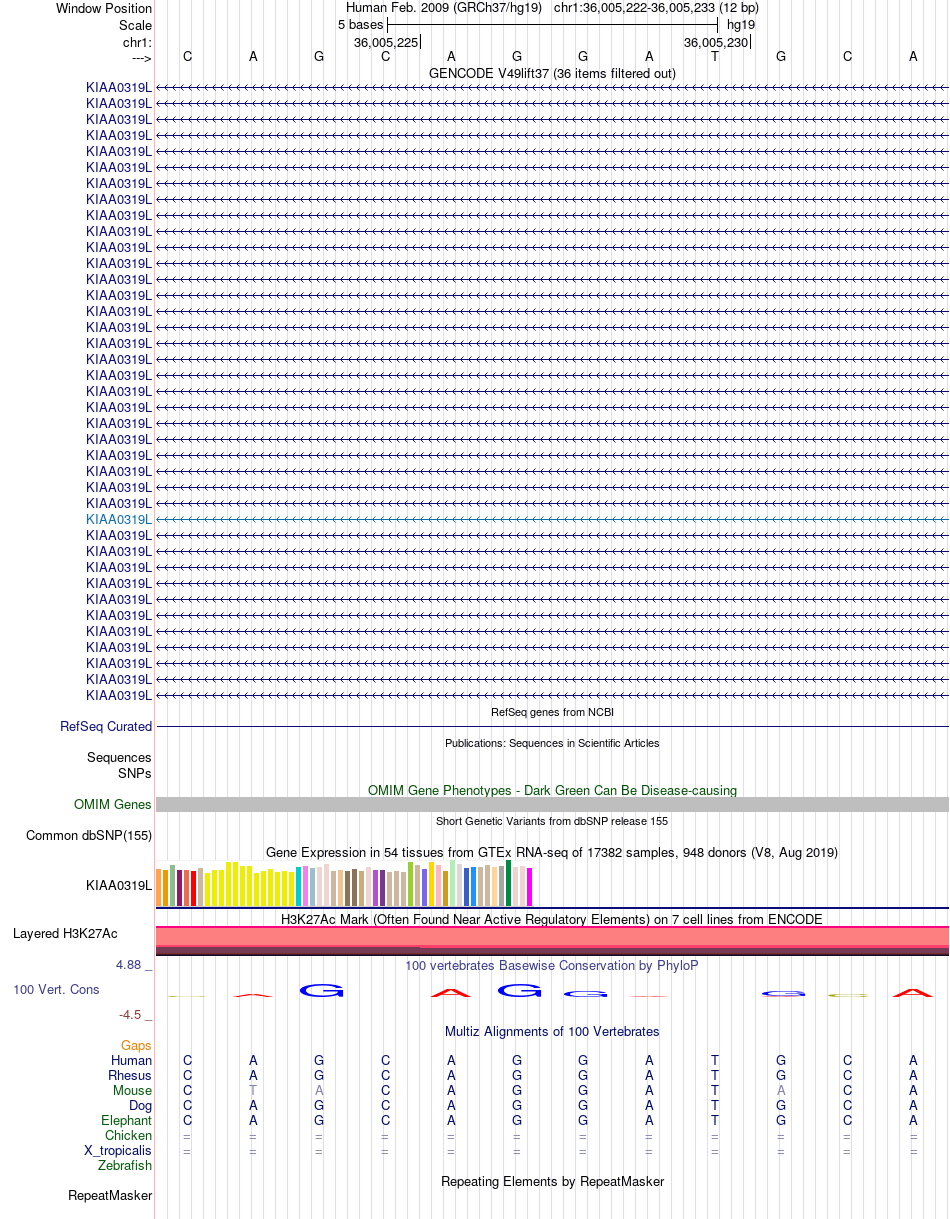The height and width of the screenshot is (1219, 950).
Task: Click the gray T in Mouse row
Action: tap(253, 1091)
